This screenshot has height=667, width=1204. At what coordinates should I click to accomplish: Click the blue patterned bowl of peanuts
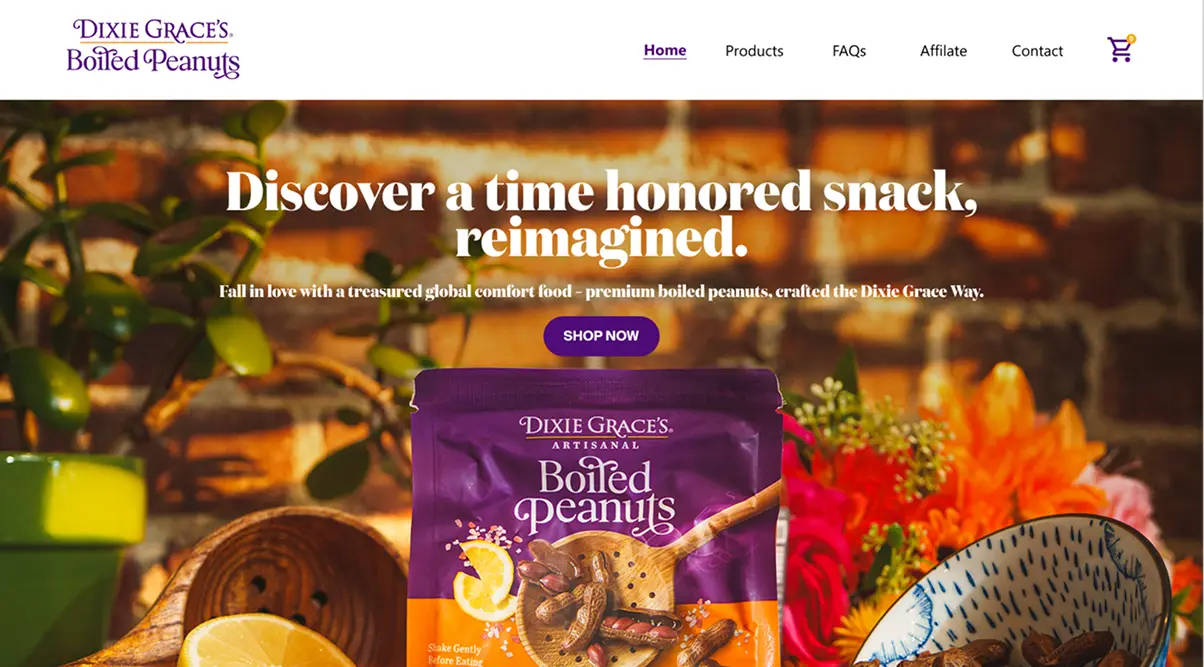(x=1010, y=596)
